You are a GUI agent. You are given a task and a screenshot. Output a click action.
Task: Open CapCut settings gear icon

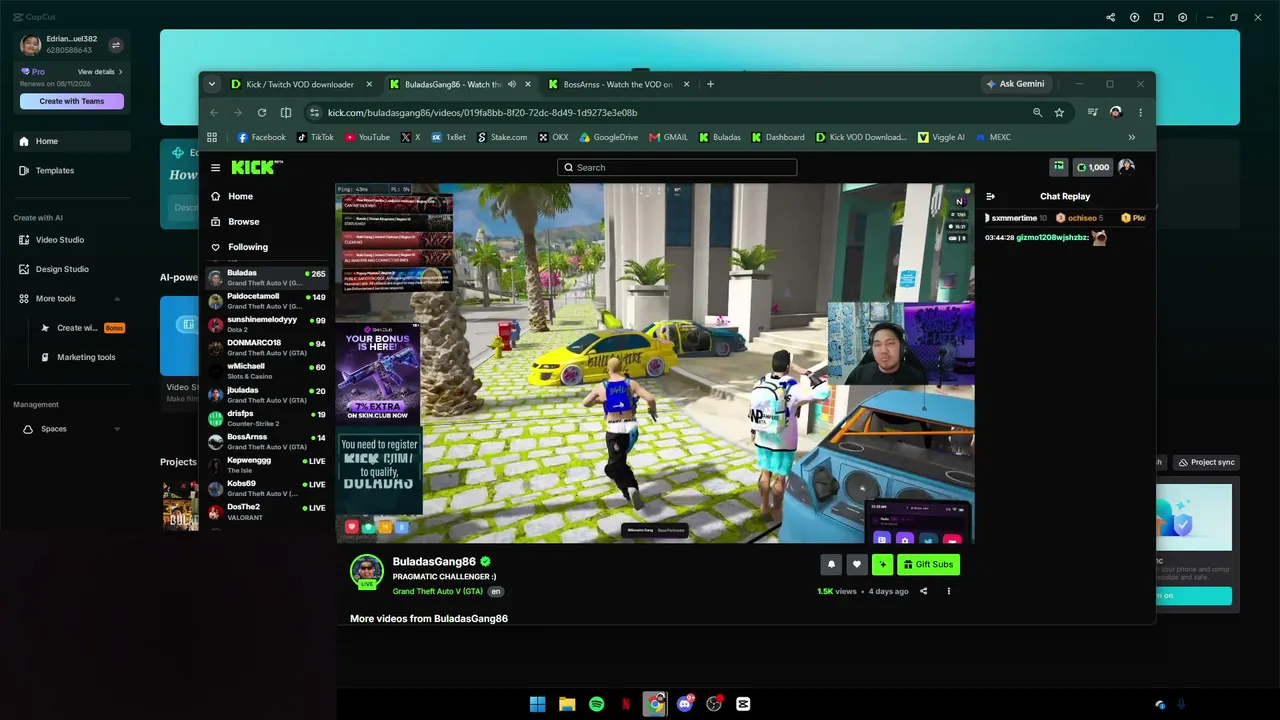1183,17
